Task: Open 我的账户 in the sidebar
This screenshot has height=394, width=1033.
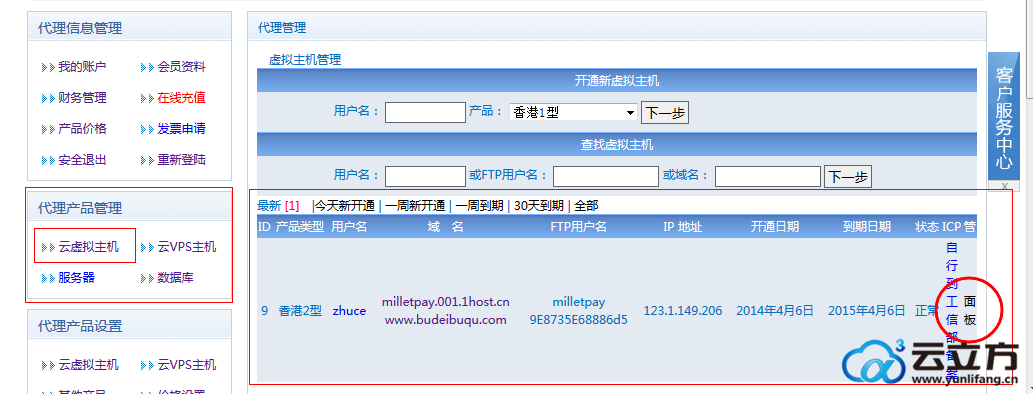Action: (82, 67)
